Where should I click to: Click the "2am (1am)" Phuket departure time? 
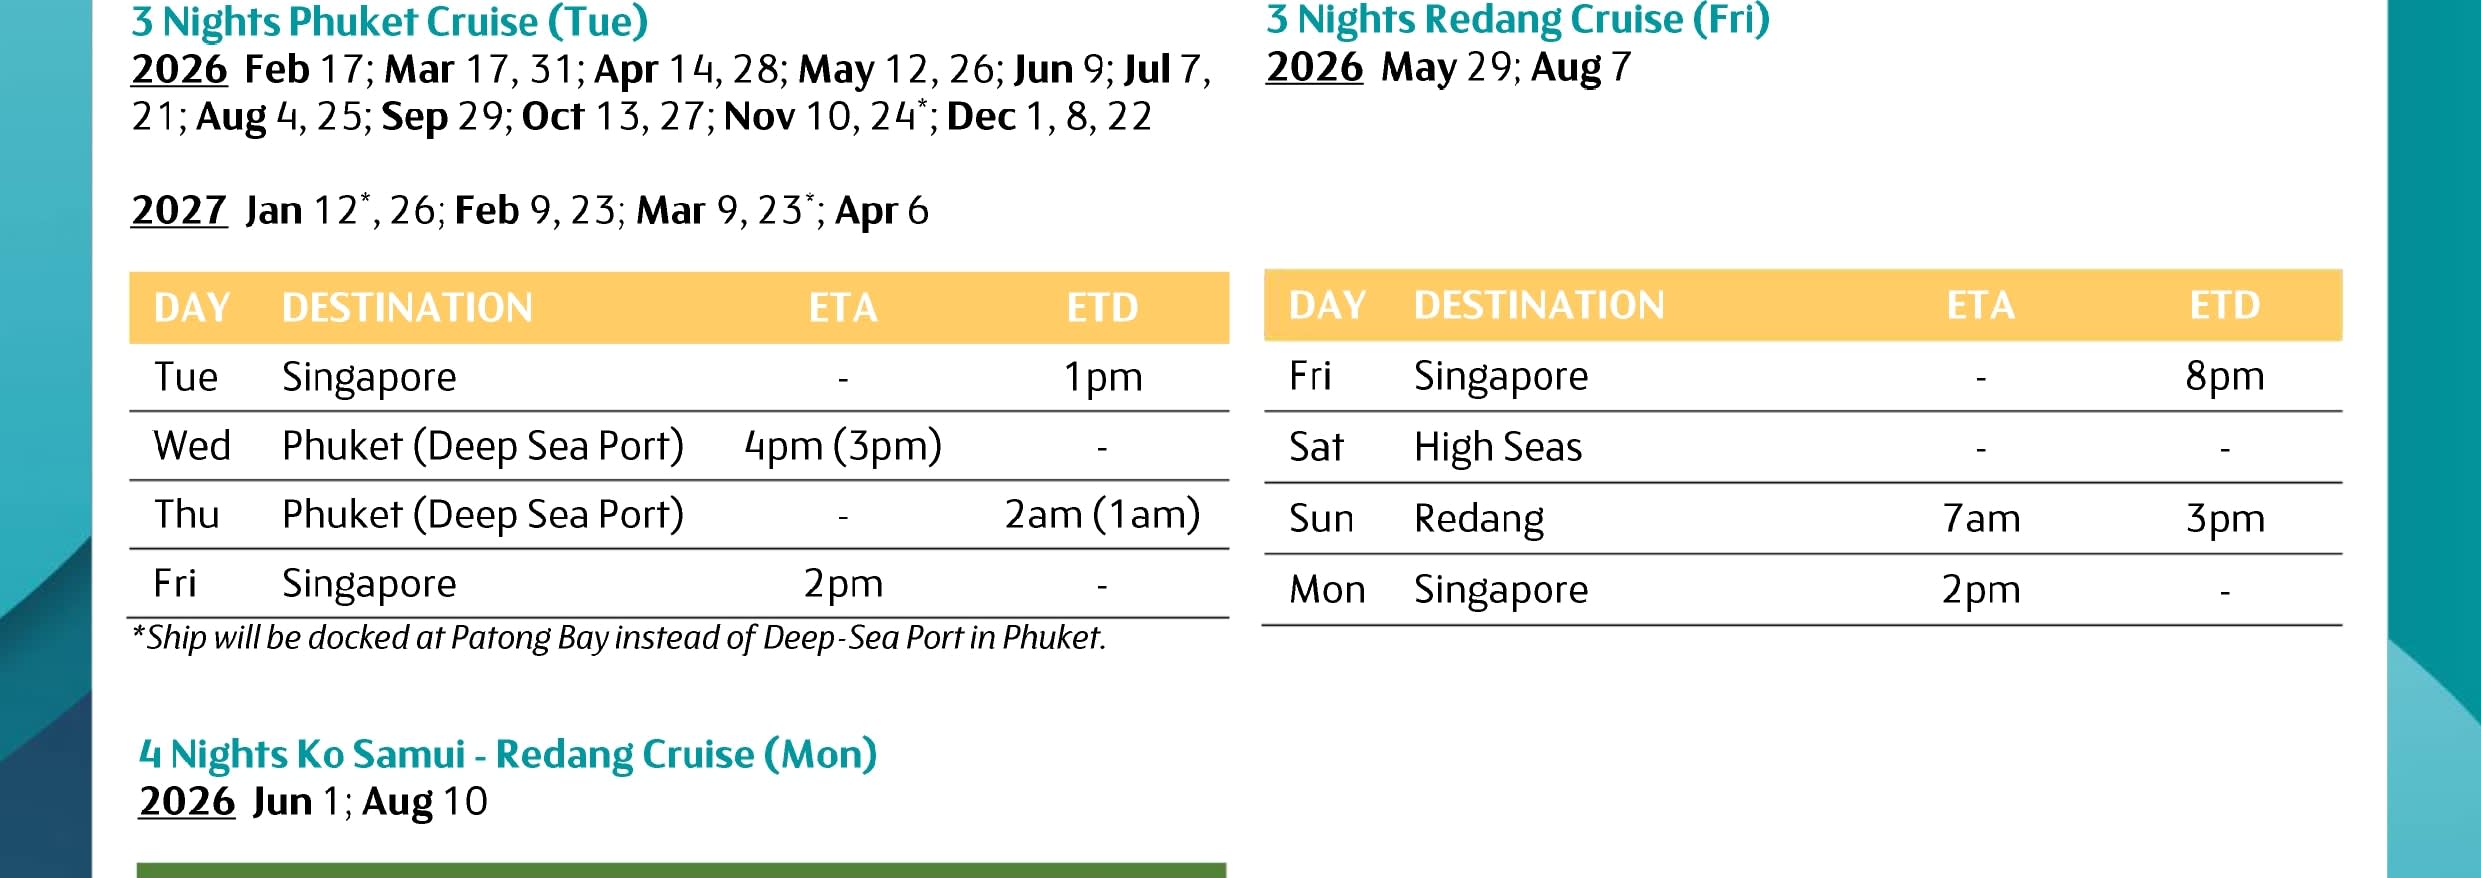pyautogui.click(x=1102, y=515)
